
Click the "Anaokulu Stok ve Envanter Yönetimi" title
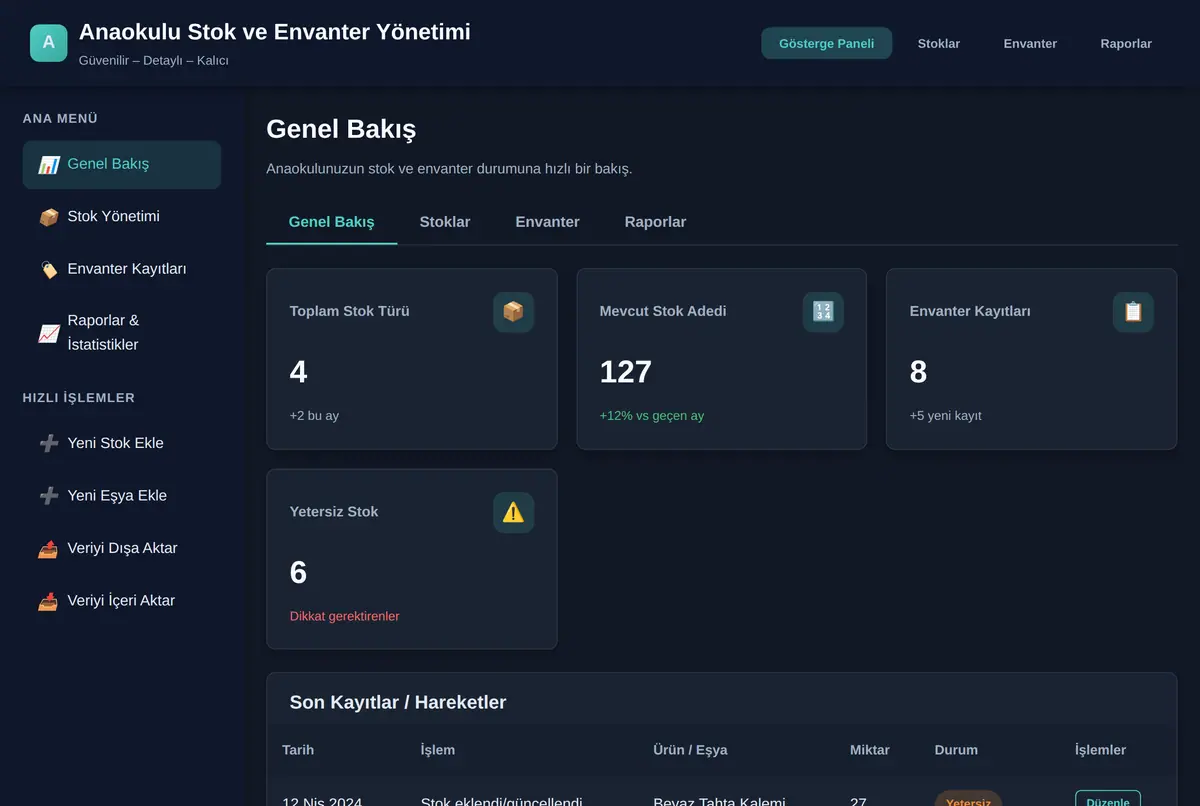click(x=275, y=32)
